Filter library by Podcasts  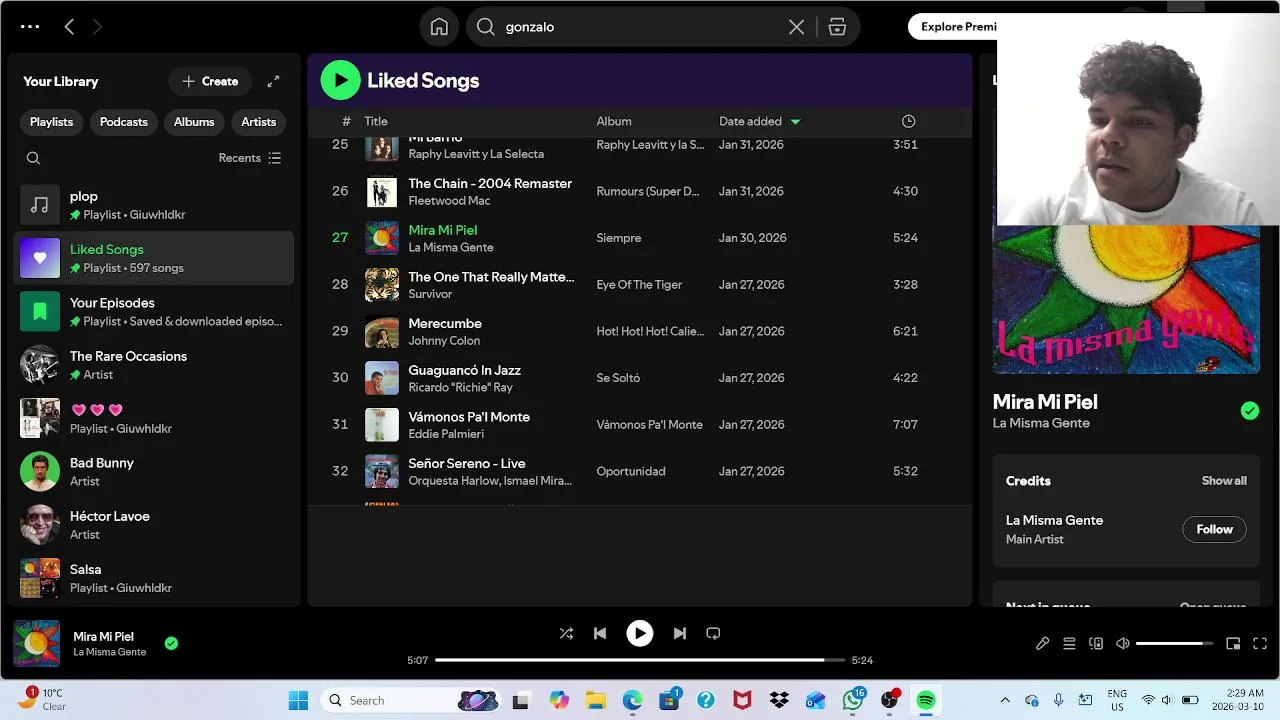coord(124,122)
